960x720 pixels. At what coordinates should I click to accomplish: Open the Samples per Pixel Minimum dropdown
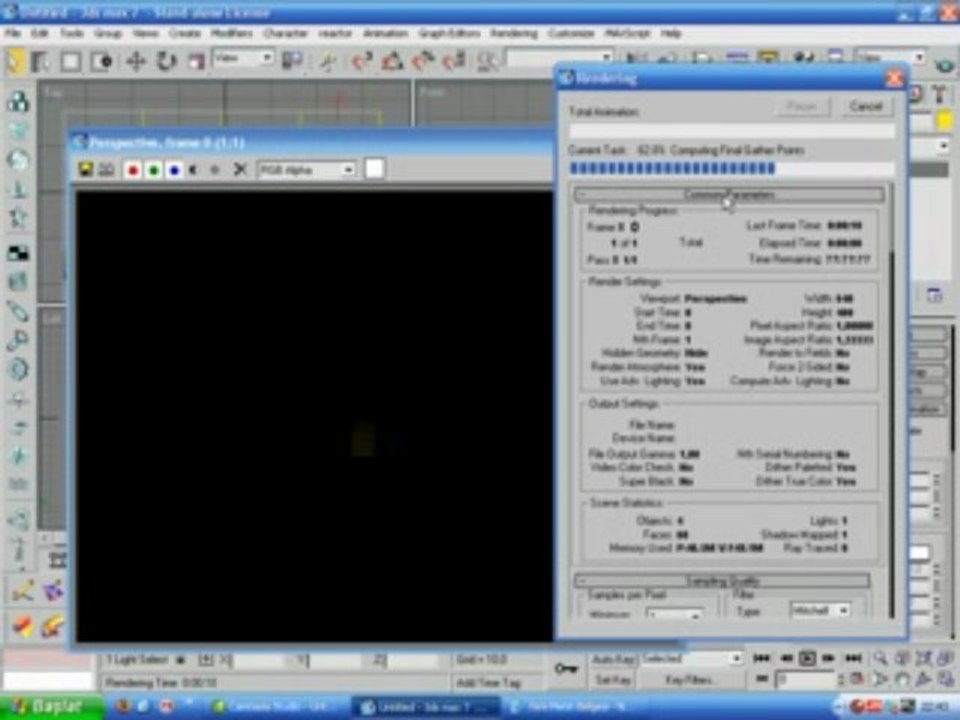674,613
